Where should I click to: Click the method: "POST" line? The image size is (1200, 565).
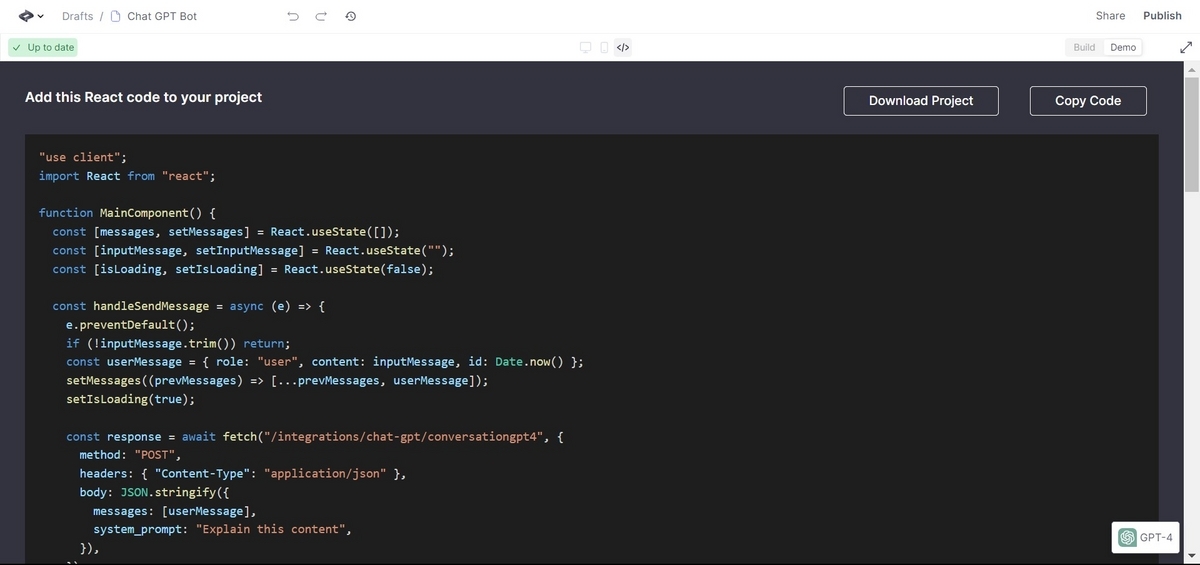click(130, 455)
